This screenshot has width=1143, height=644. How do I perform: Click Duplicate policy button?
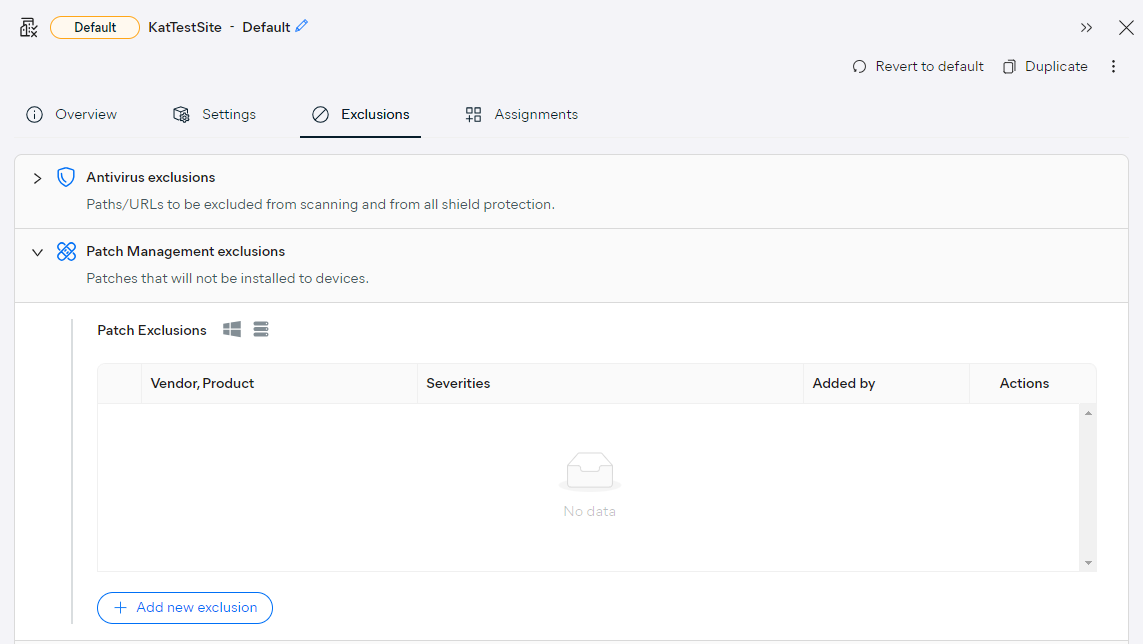click(x=1045, y=66)
